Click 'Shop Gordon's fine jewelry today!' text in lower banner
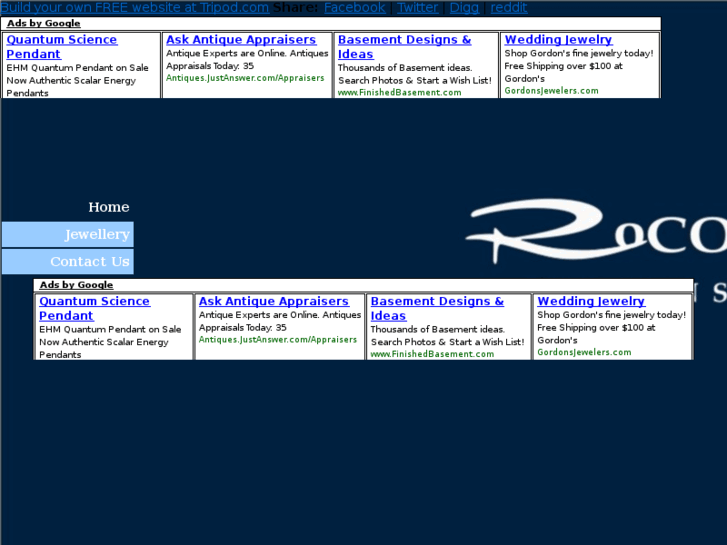Image resolution: width=727 pixels, height=545 pixels. [x=612, y=315]
